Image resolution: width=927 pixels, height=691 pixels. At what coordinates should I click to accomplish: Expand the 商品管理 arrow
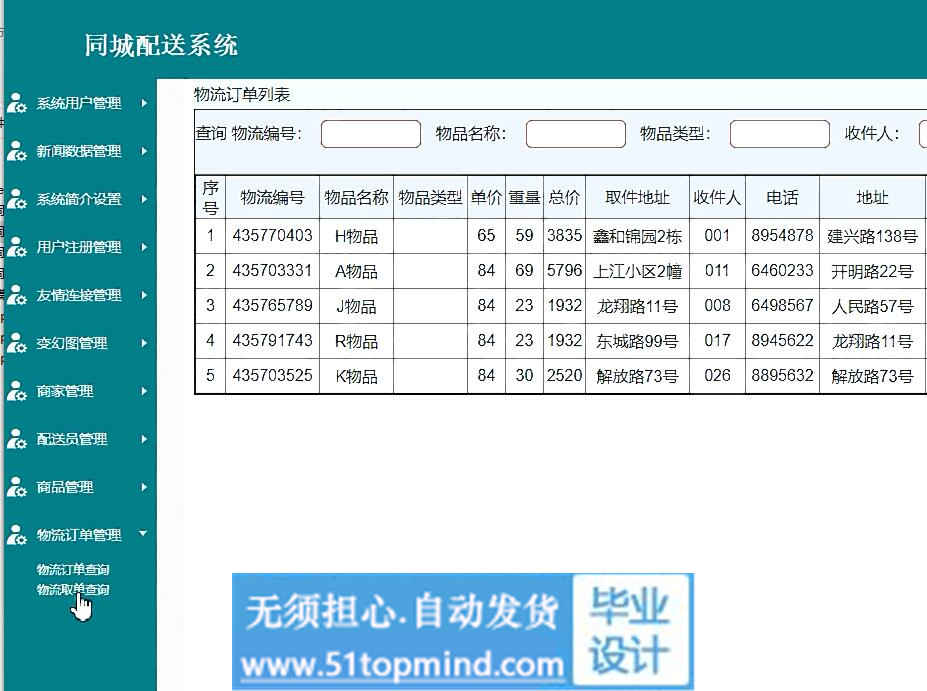144,487
